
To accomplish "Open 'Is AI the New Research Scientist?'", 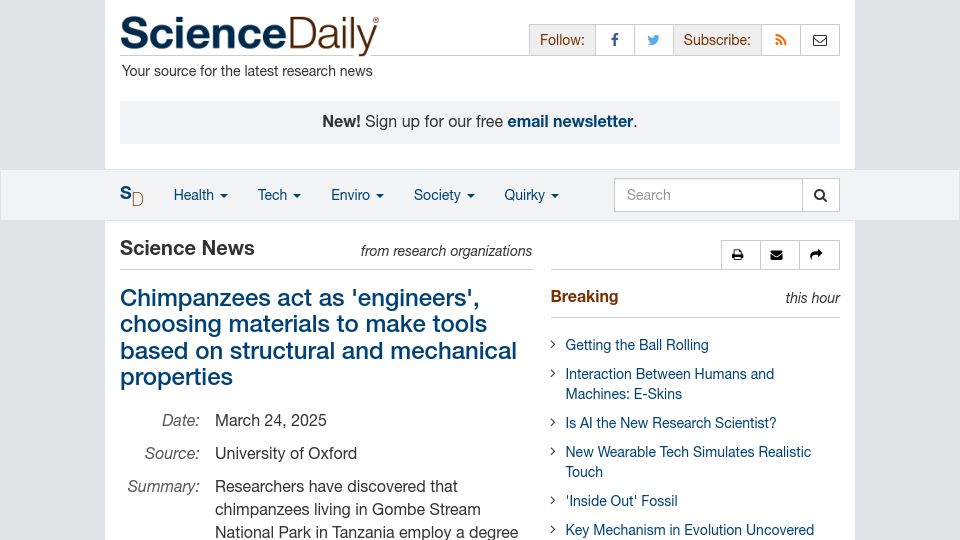I will point(670,423).
